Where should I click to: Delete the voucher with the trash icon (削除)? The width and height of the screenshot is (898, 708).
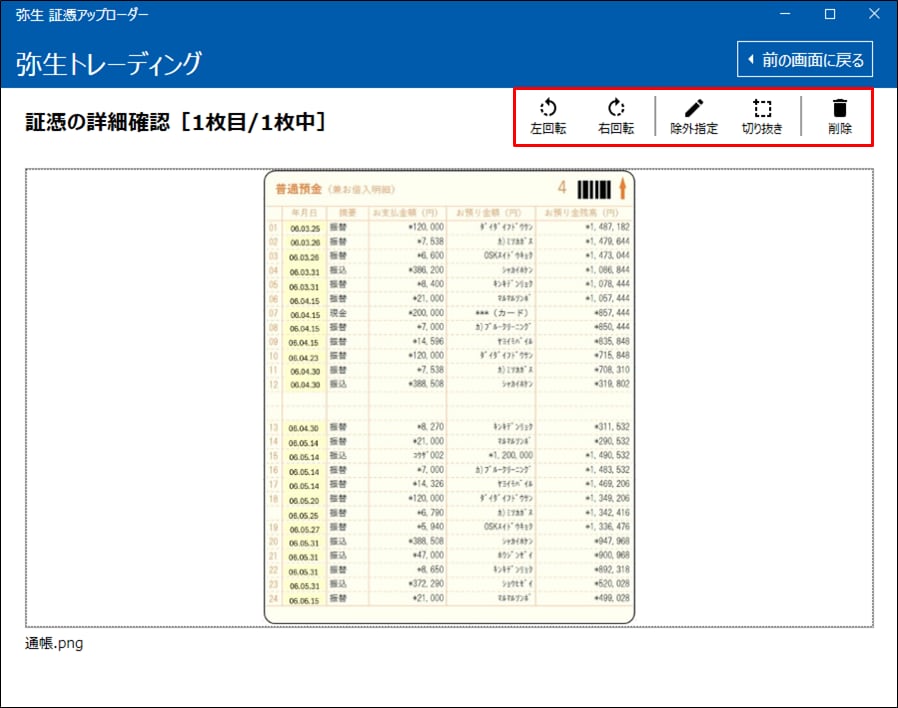click(x=840, y=117)
